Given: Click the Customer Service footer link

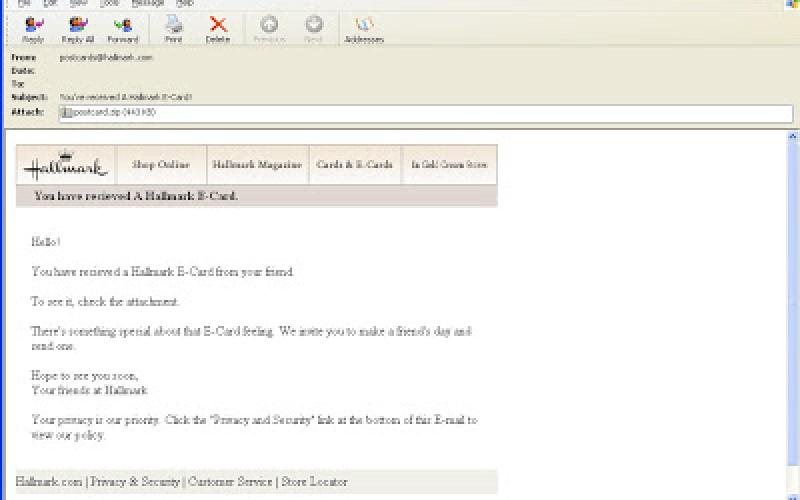Looking at the screenshot, I should tap(229, 482).
